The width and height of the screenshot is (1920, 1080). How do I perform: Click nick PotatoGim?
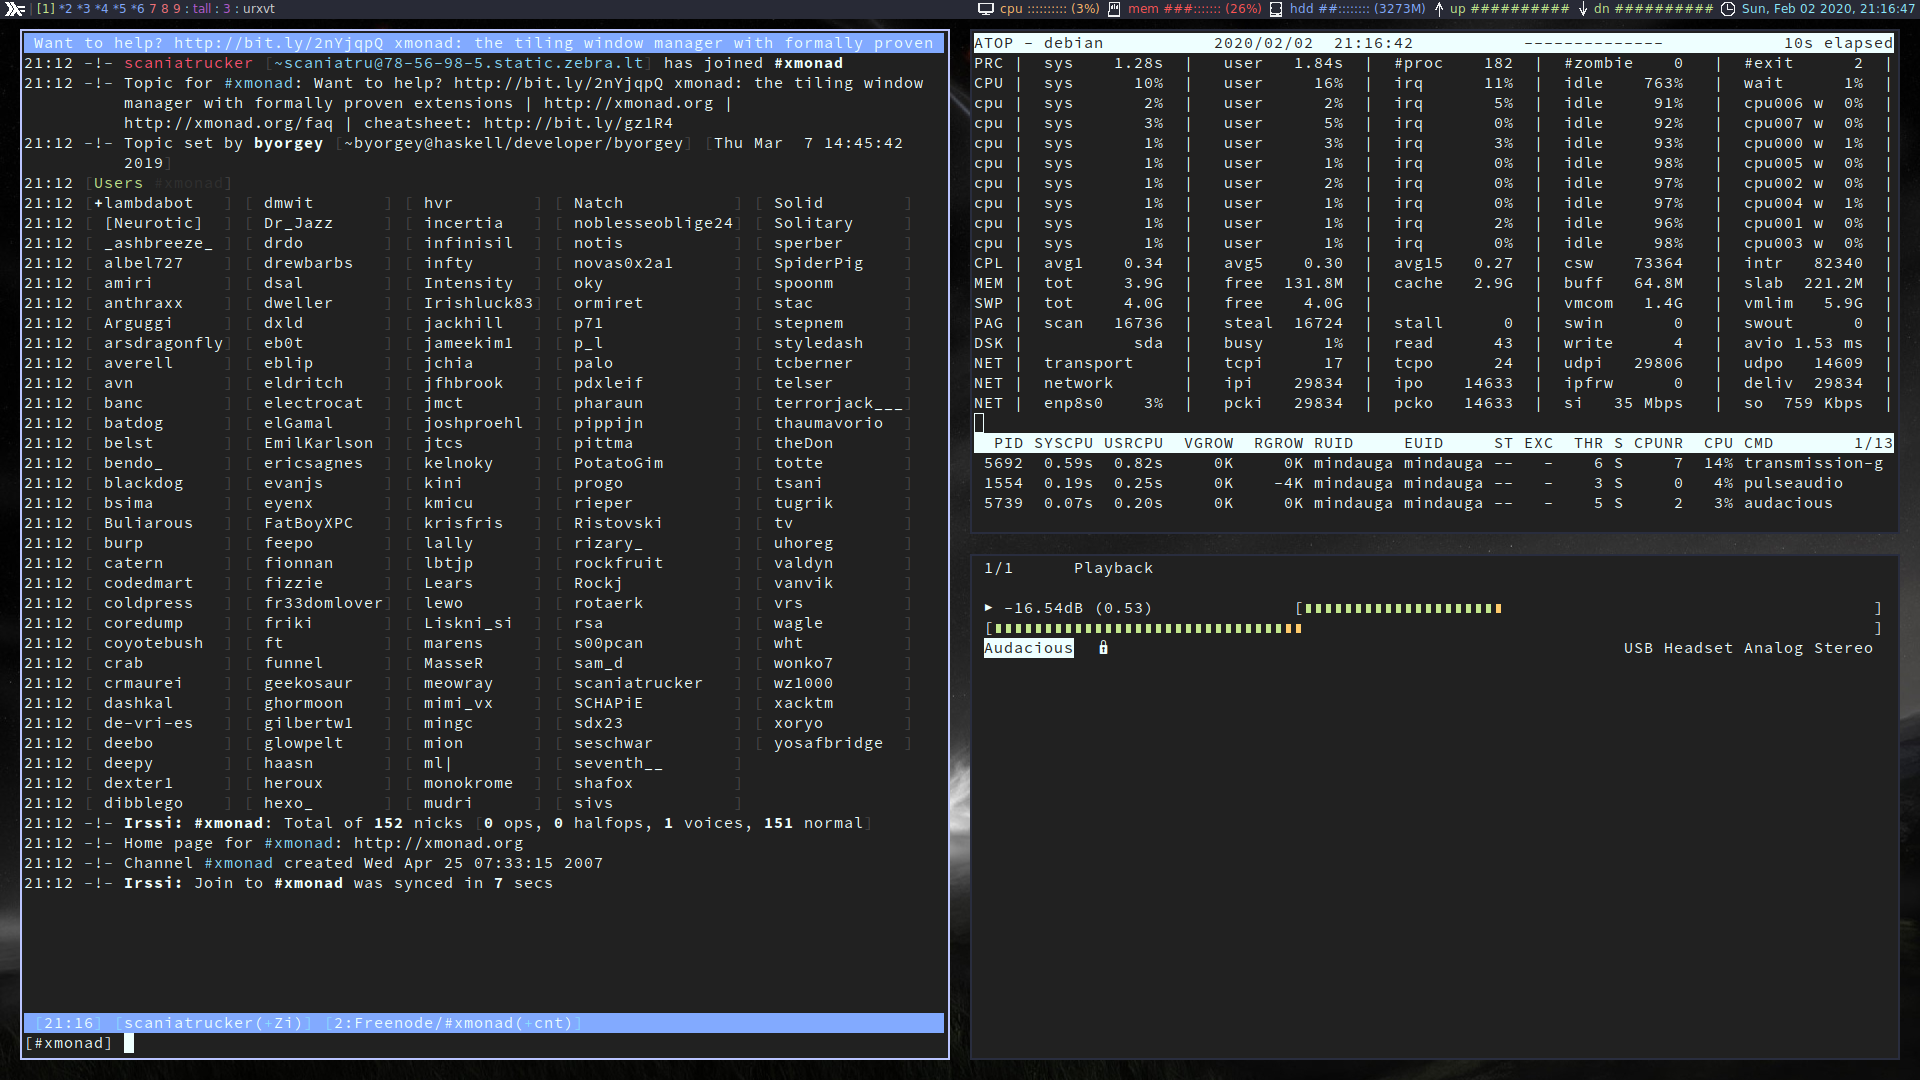[618, 463]
